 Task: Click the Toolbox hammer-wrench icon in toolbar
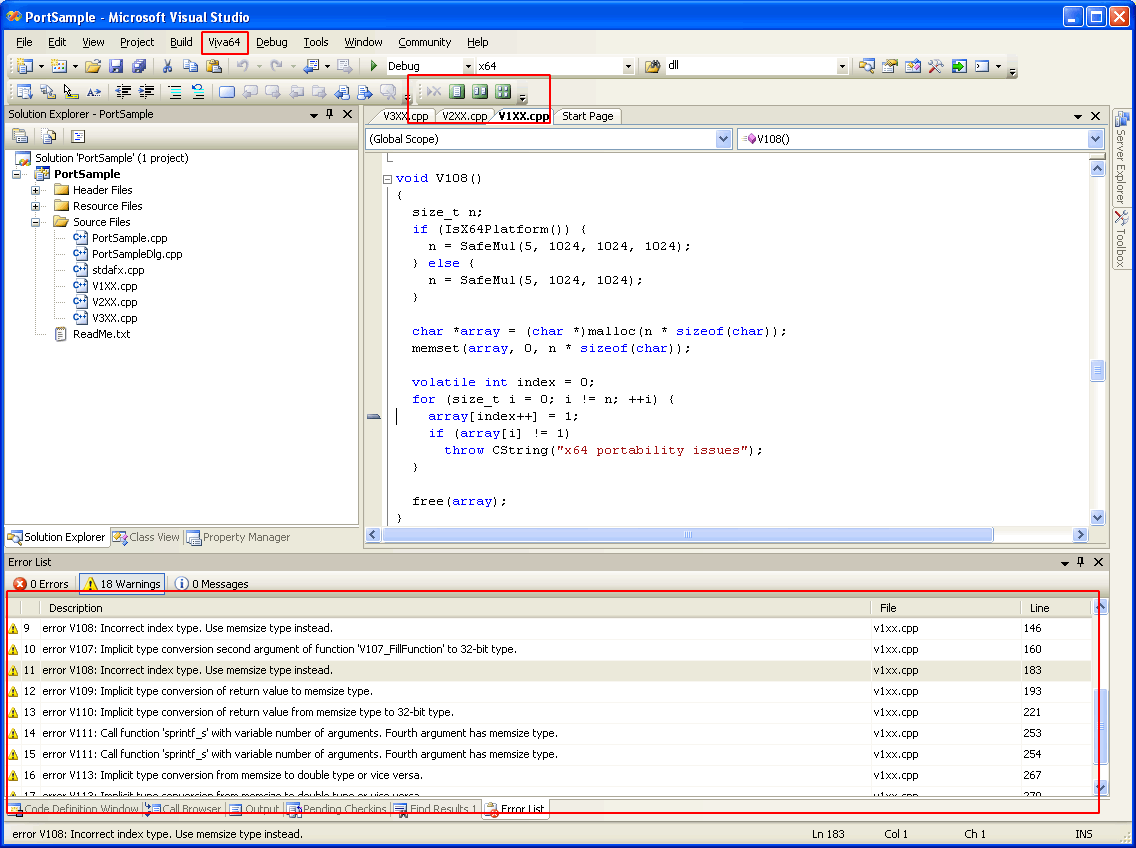coord(935,67)
